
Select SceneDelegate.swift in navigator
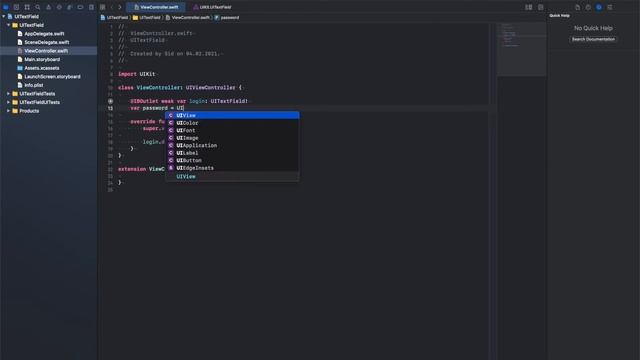[47, 42]
